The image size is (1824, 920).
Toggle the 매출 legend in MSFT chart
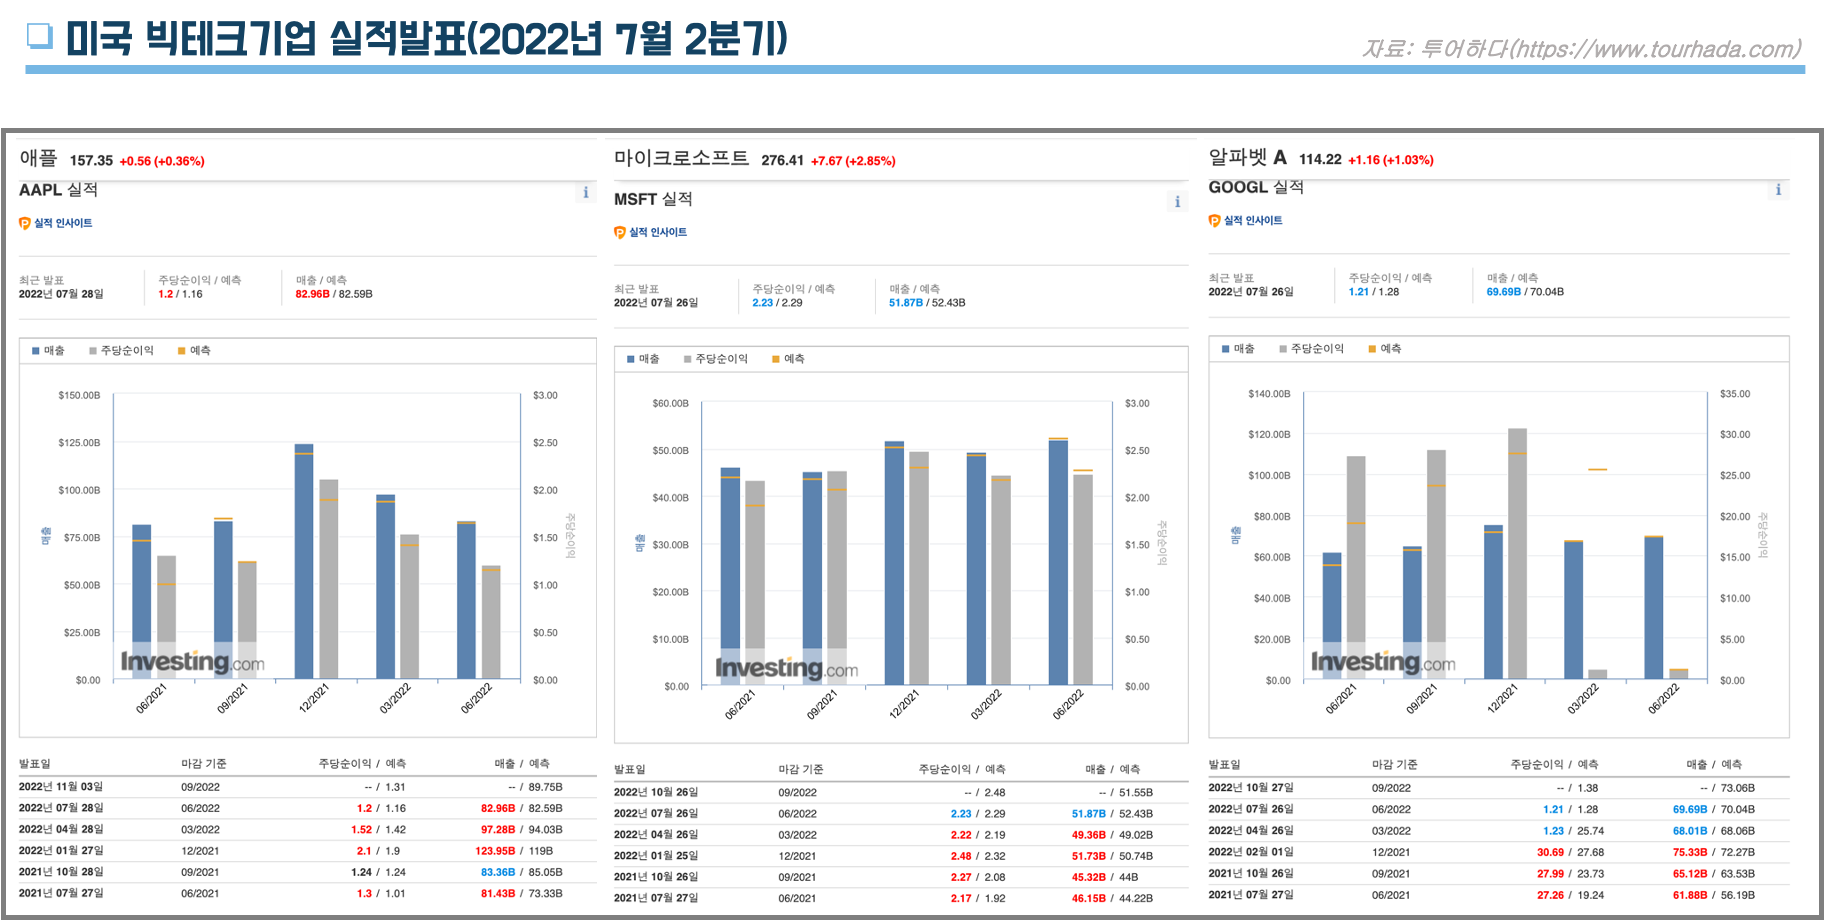click(643, 359)
